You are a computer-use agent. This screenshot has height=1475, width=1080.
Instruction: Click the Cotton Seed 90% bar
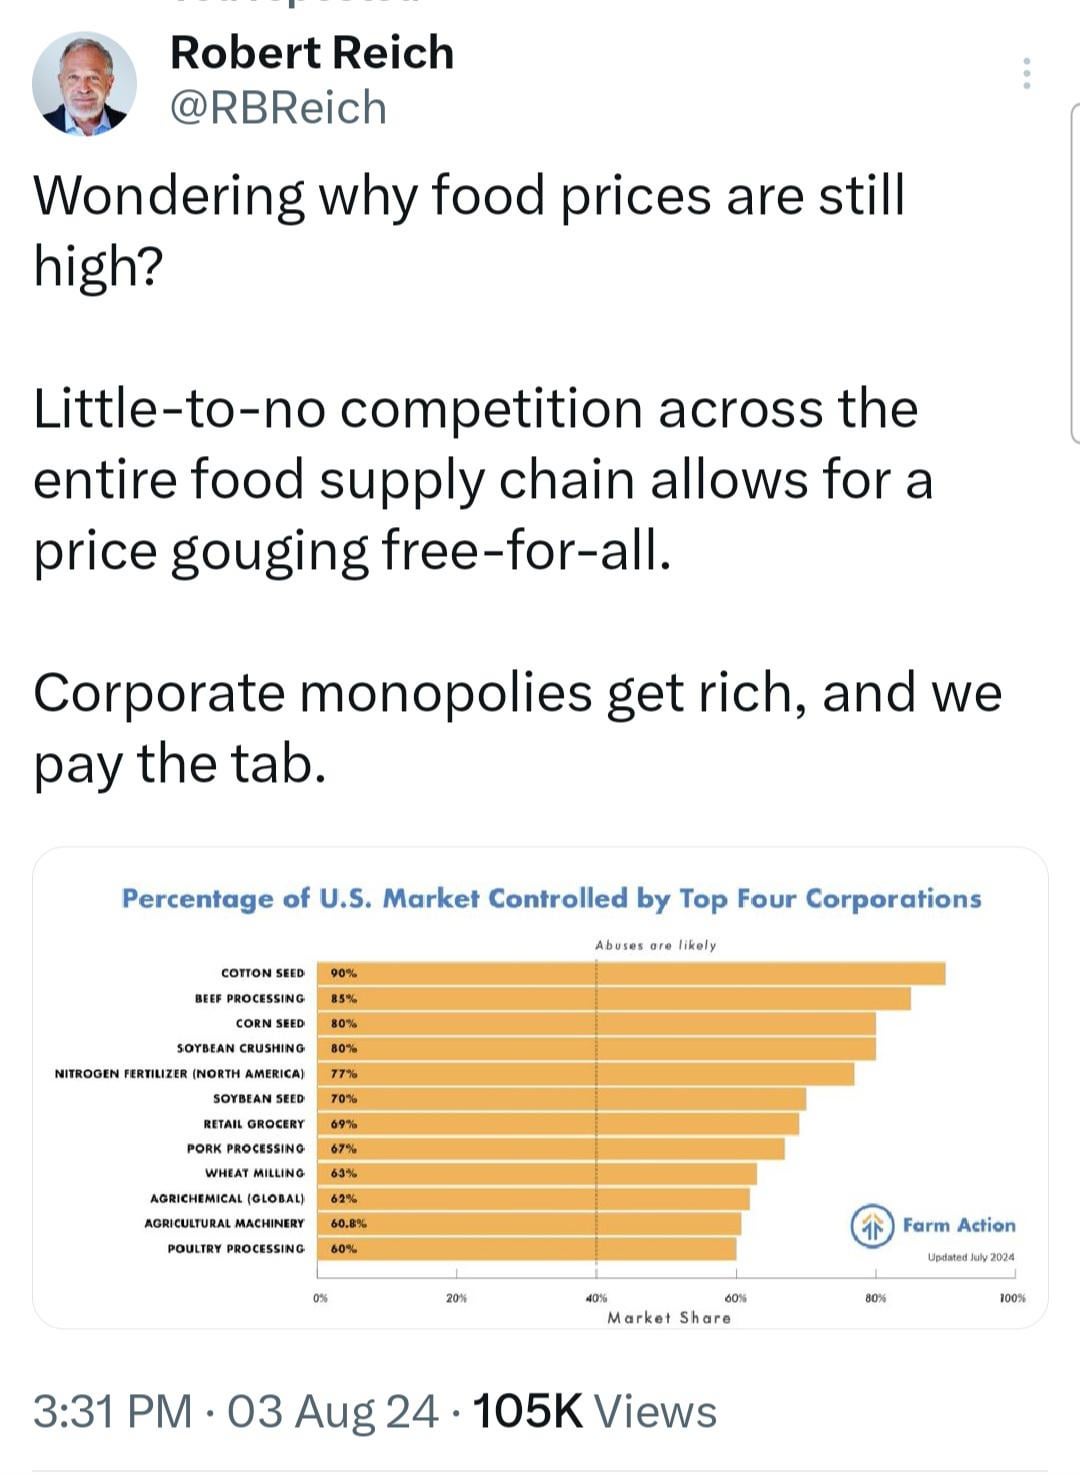pyautogui.click(x=631, y=973)
